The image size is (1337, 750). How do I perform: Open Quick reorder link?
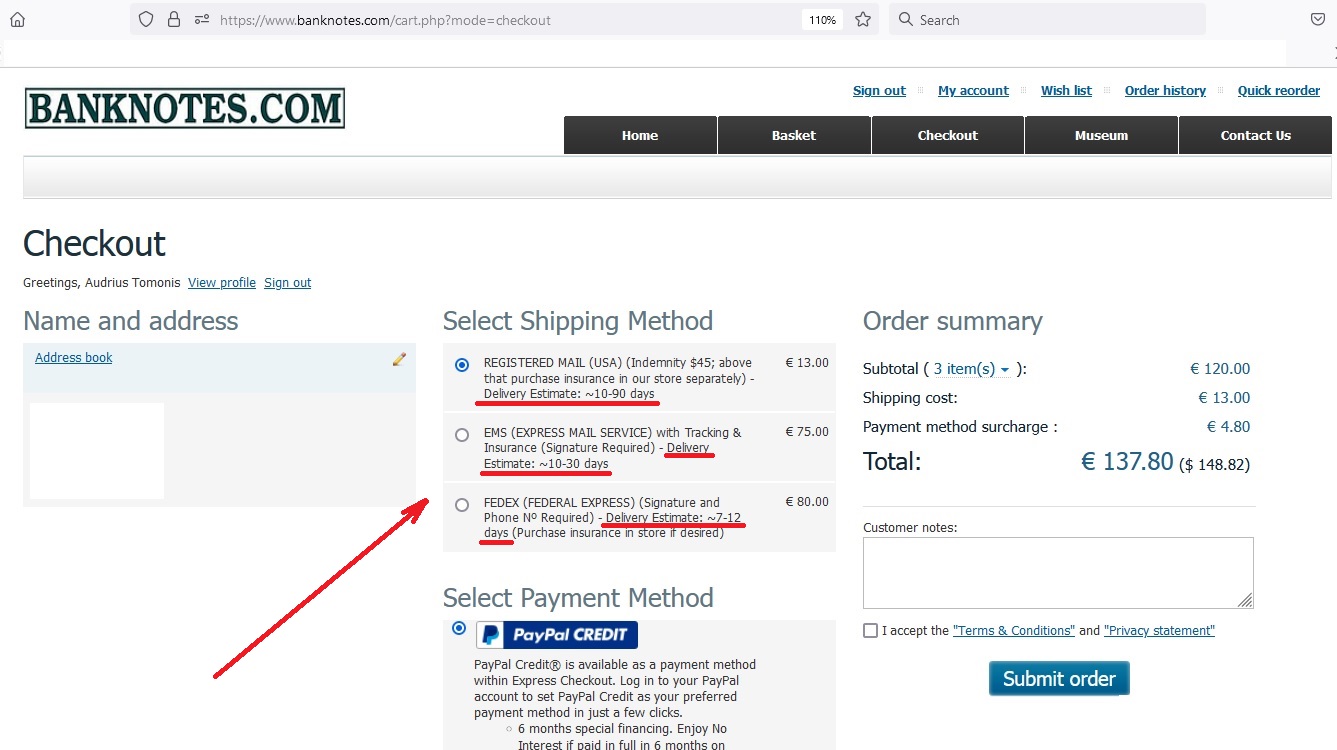point(1279,90)
